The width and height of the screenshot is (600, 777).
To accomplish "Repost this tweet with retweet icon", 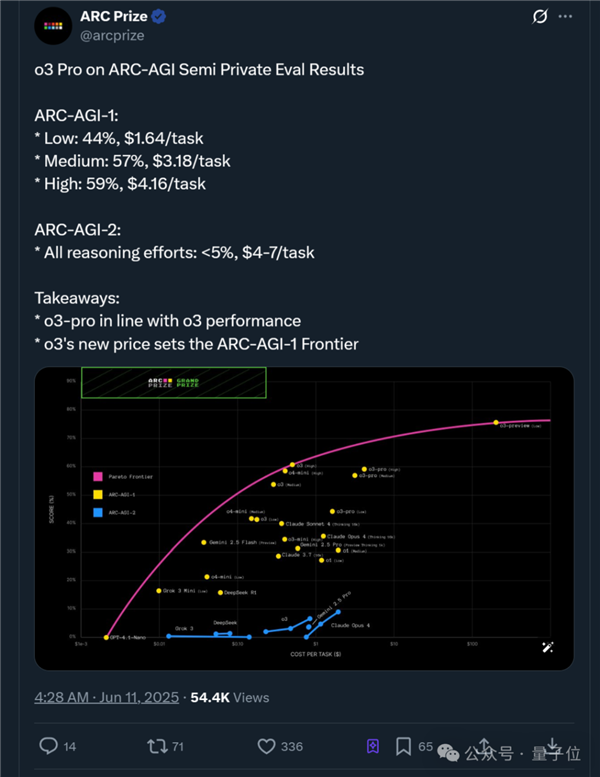I will tap(157, 746).
